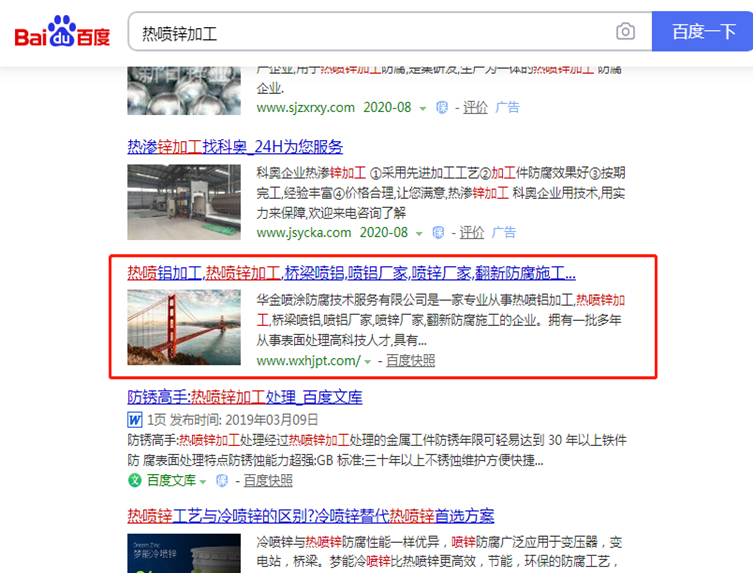
Task: Open 热喷锌工艺与冷喷锌的区别 result link
Action: tap(311, 516)
